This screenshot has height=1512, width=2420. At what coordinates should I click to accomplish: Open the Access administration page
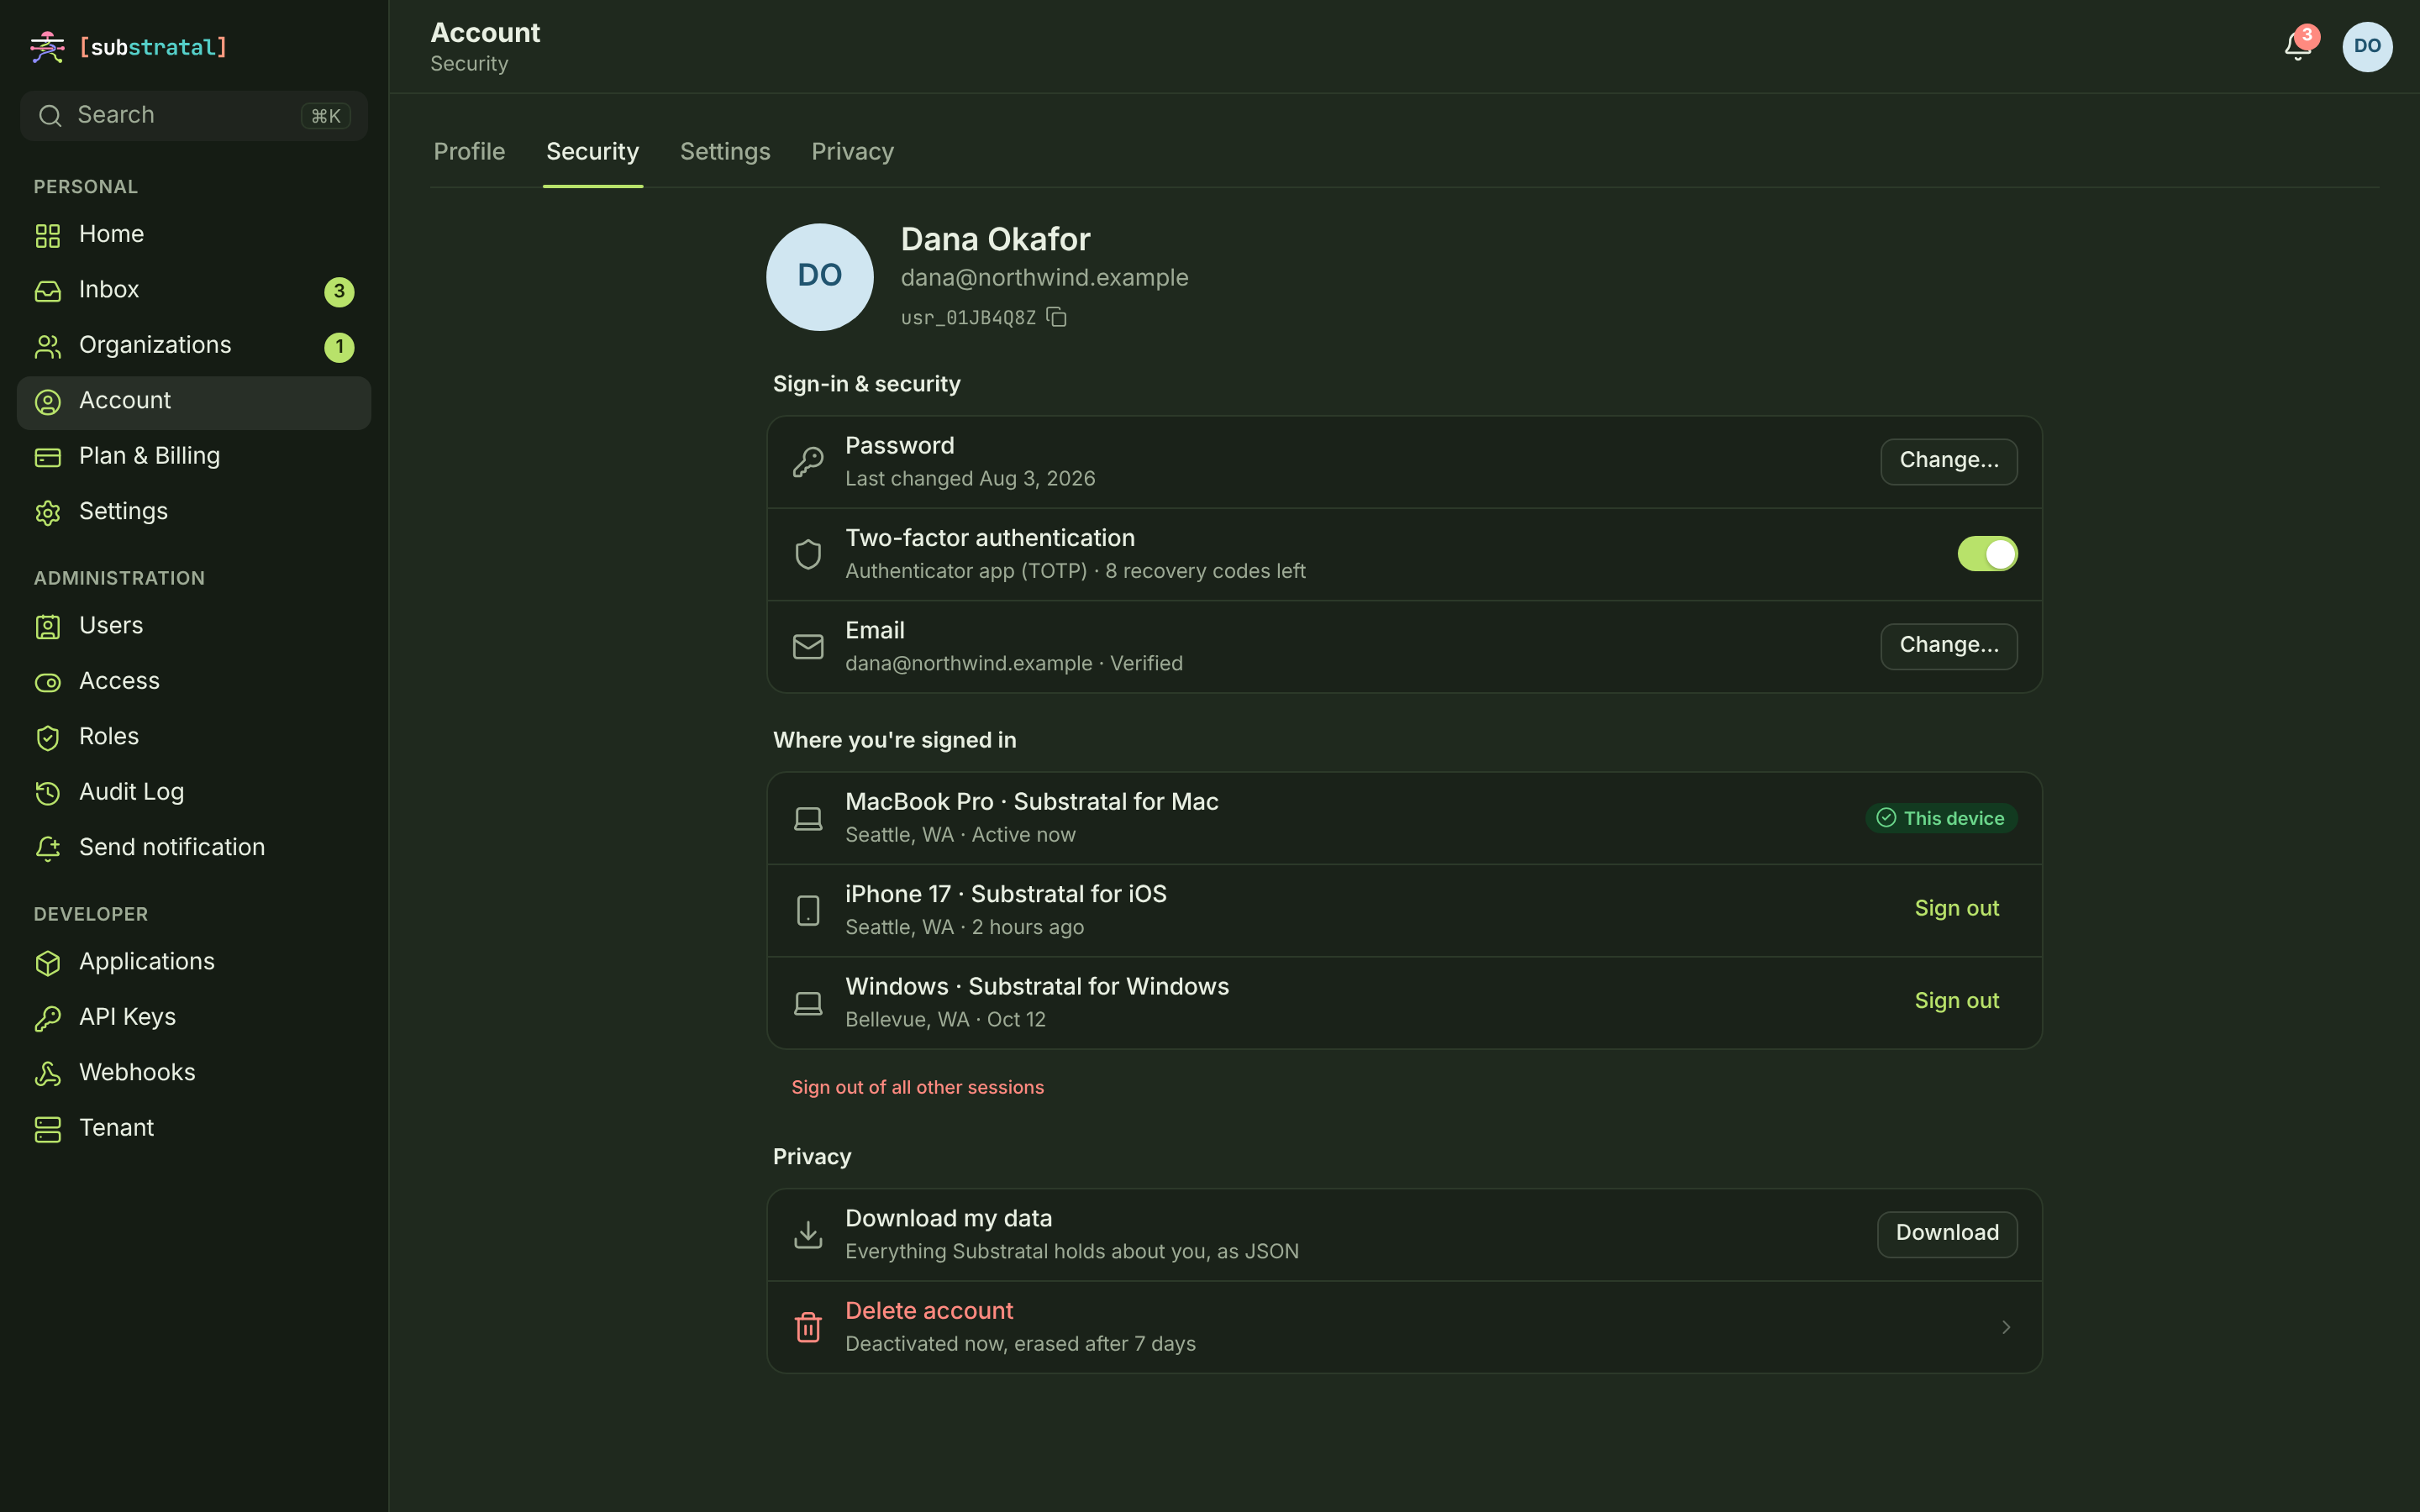pyautogui.click(x=194, y=681)
